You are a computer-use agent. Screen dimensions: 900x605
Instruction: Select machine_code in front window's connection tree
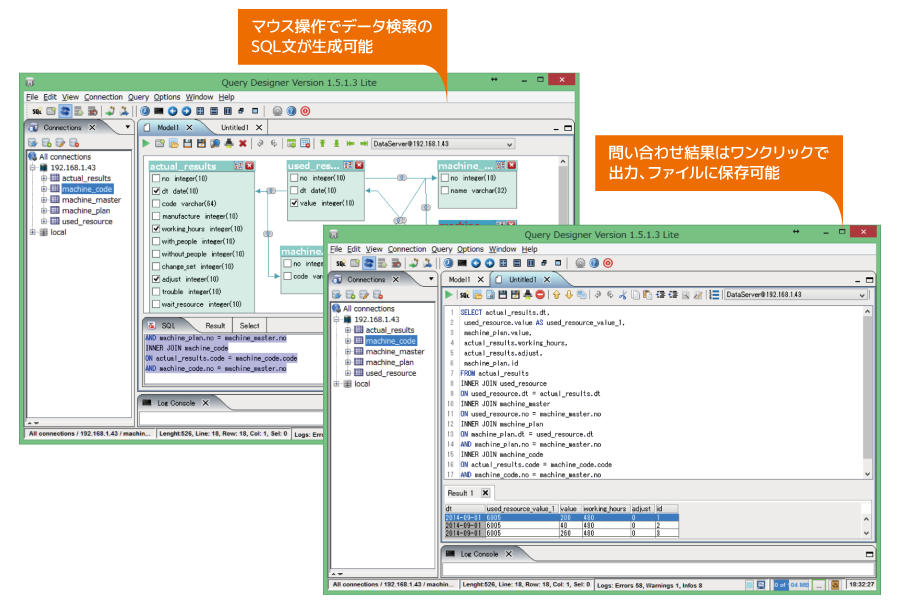(390, 341)
